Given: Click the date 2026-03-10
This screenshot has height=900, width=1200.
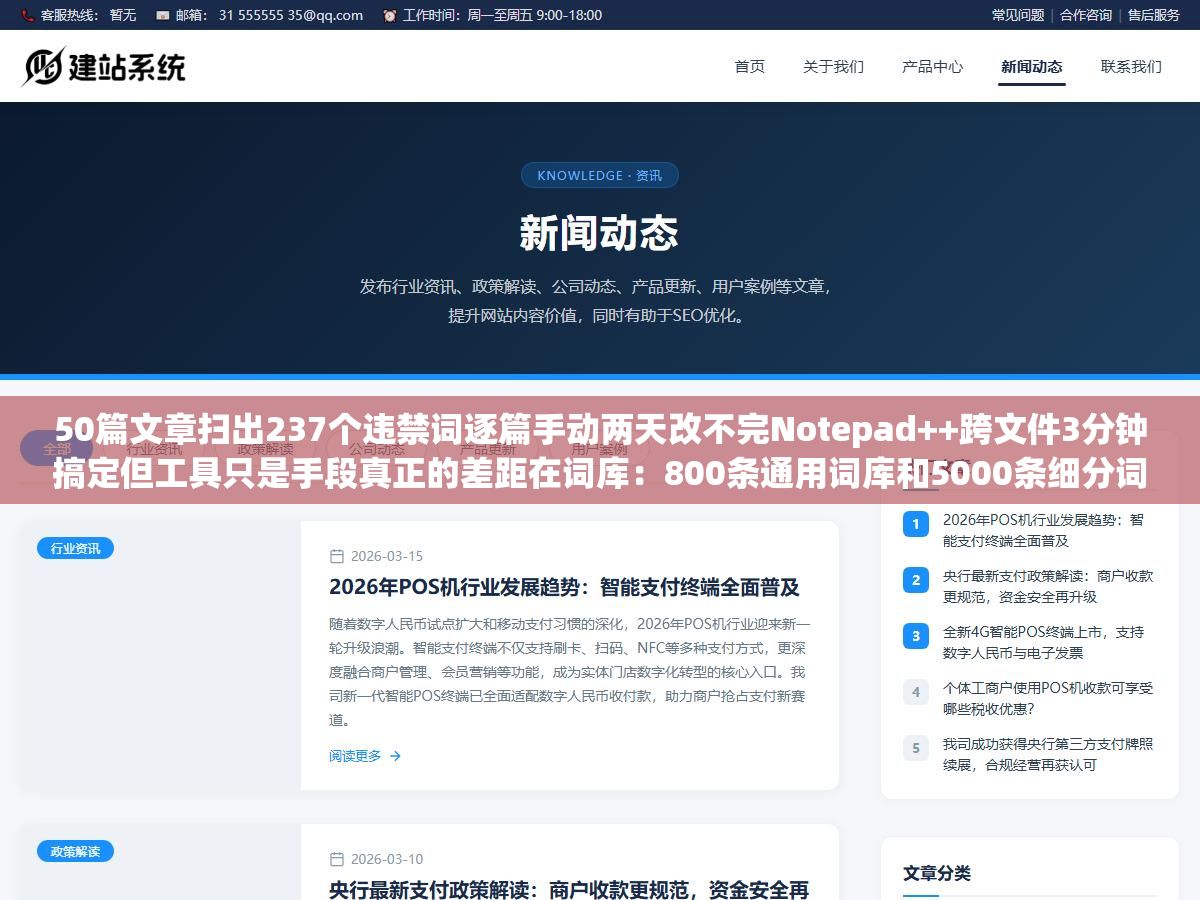Looking at the screenshot, I should [x=387, y=858].
